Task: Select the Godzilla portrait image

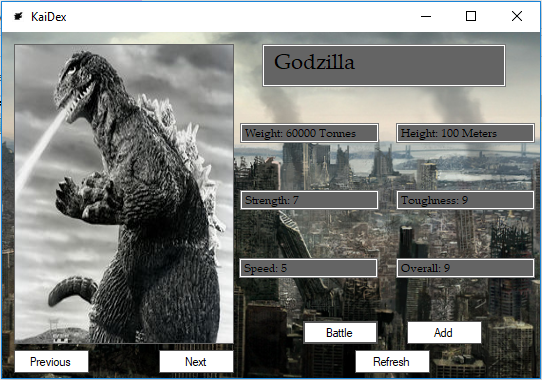Action: tap(124, 194)
